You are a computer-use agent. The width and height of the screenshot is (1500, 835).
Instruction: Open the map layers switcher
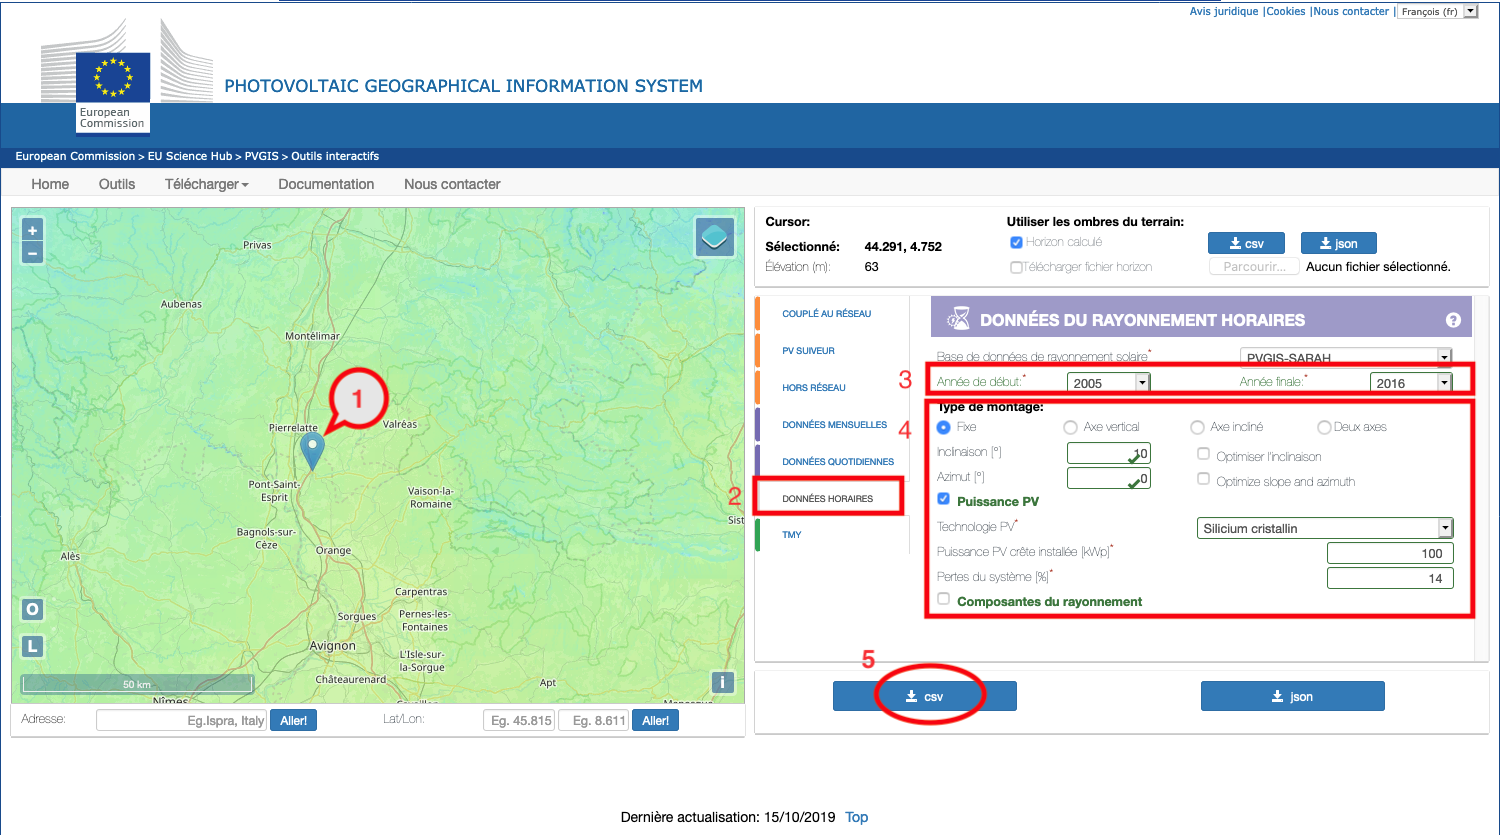coord(714,238)
